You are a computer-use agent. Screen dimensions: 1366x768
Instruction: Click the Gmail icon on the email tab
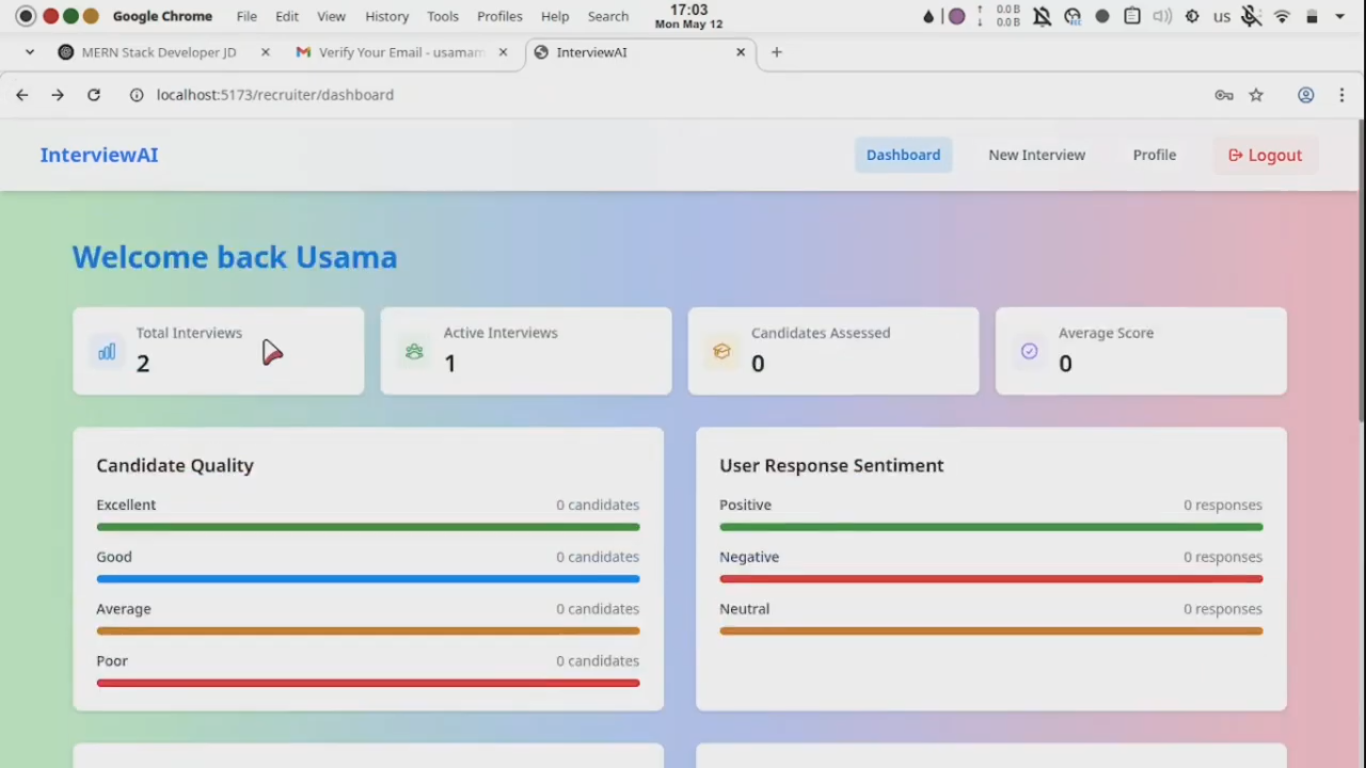point(303,52)
